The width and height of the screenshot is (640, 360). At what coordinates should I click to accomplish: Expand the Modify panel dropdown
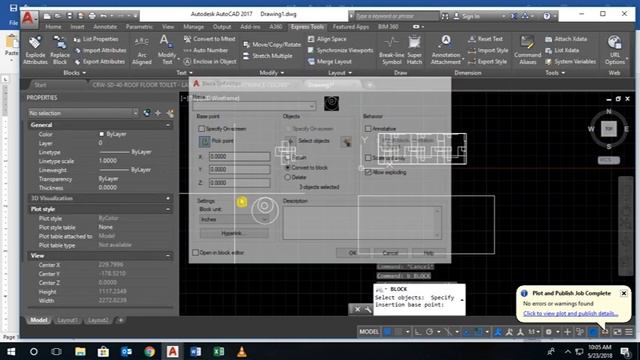[272, 73]
